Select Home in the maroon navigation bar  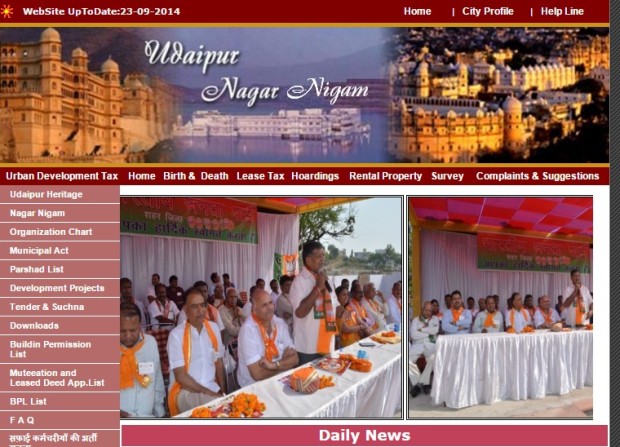click(142, 176)
